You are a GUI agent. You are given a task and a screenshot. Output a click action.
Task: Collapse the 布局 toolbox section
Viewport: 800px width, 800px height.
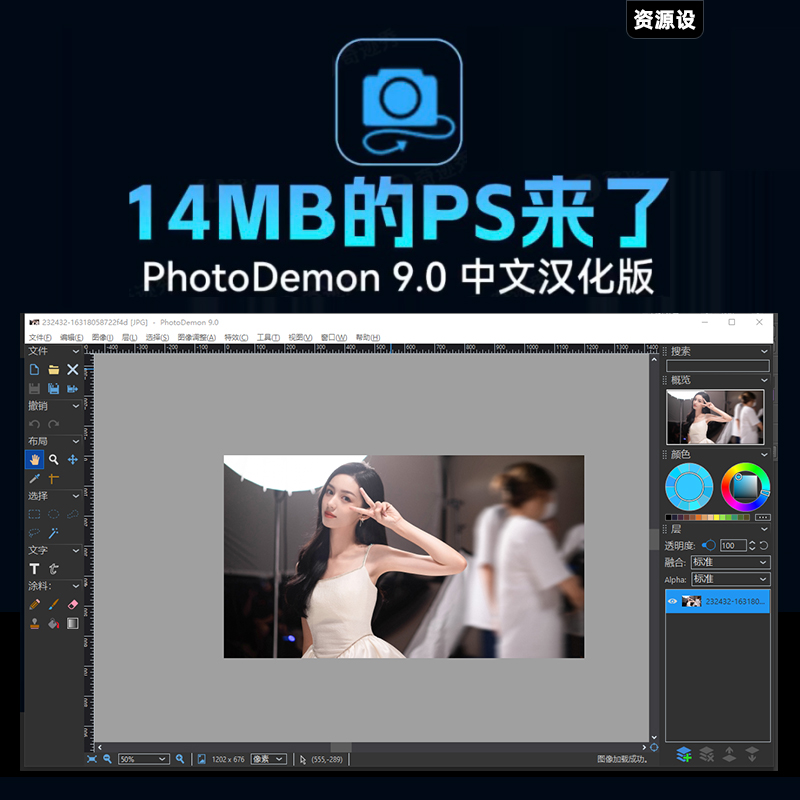point(76,441)
